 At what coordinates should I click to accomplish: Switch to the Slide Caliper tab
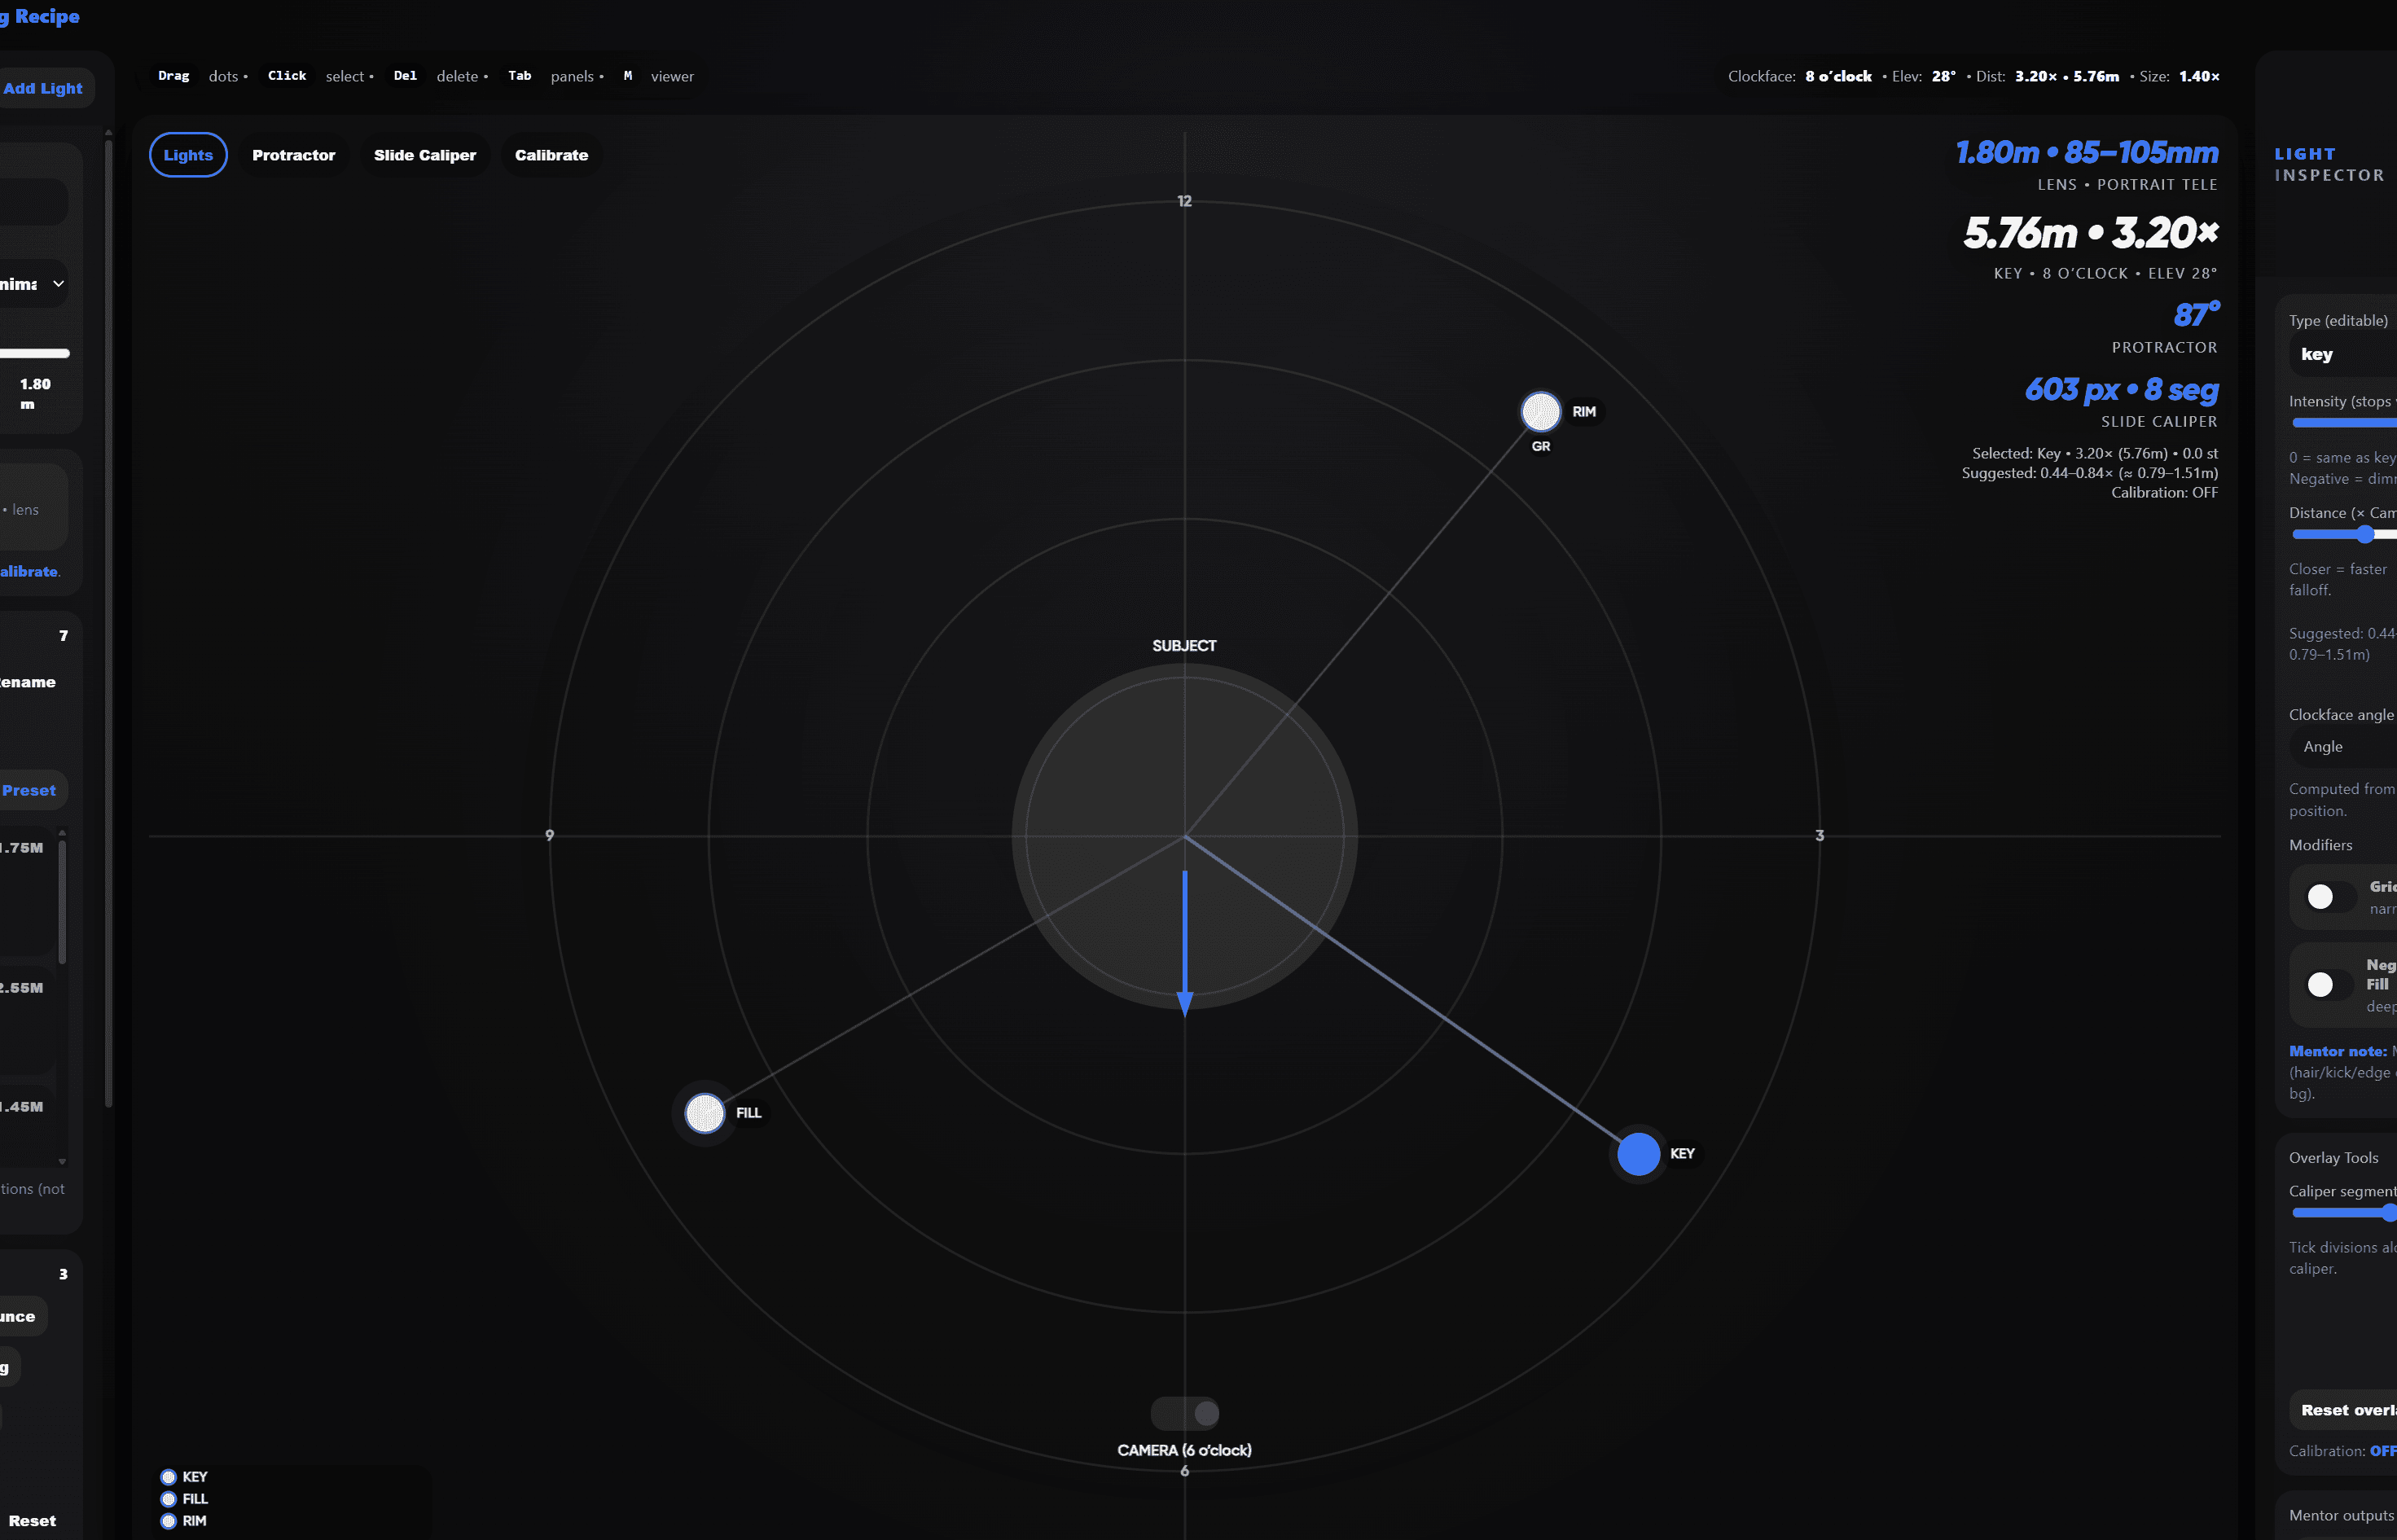[x=424, y=155]
